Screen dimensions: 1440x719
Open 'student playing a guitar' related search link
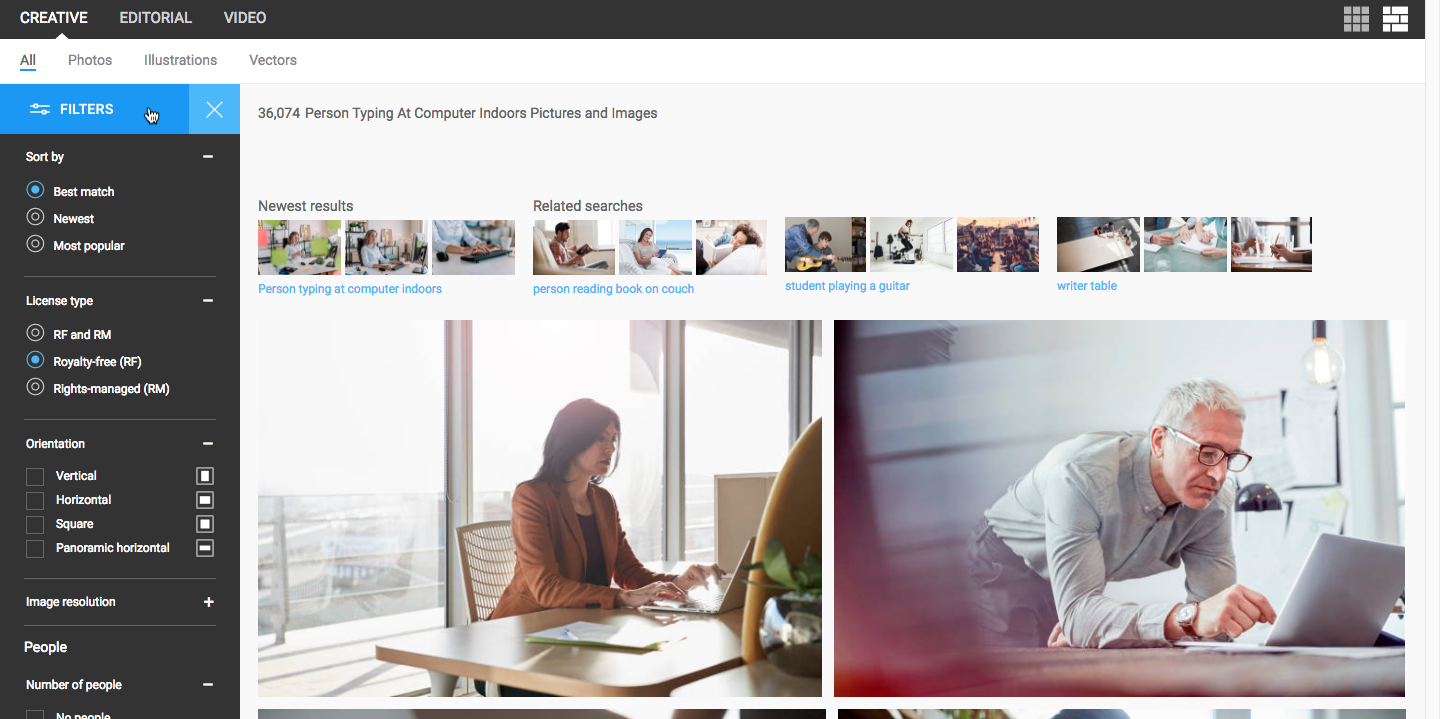click(847, 286)
